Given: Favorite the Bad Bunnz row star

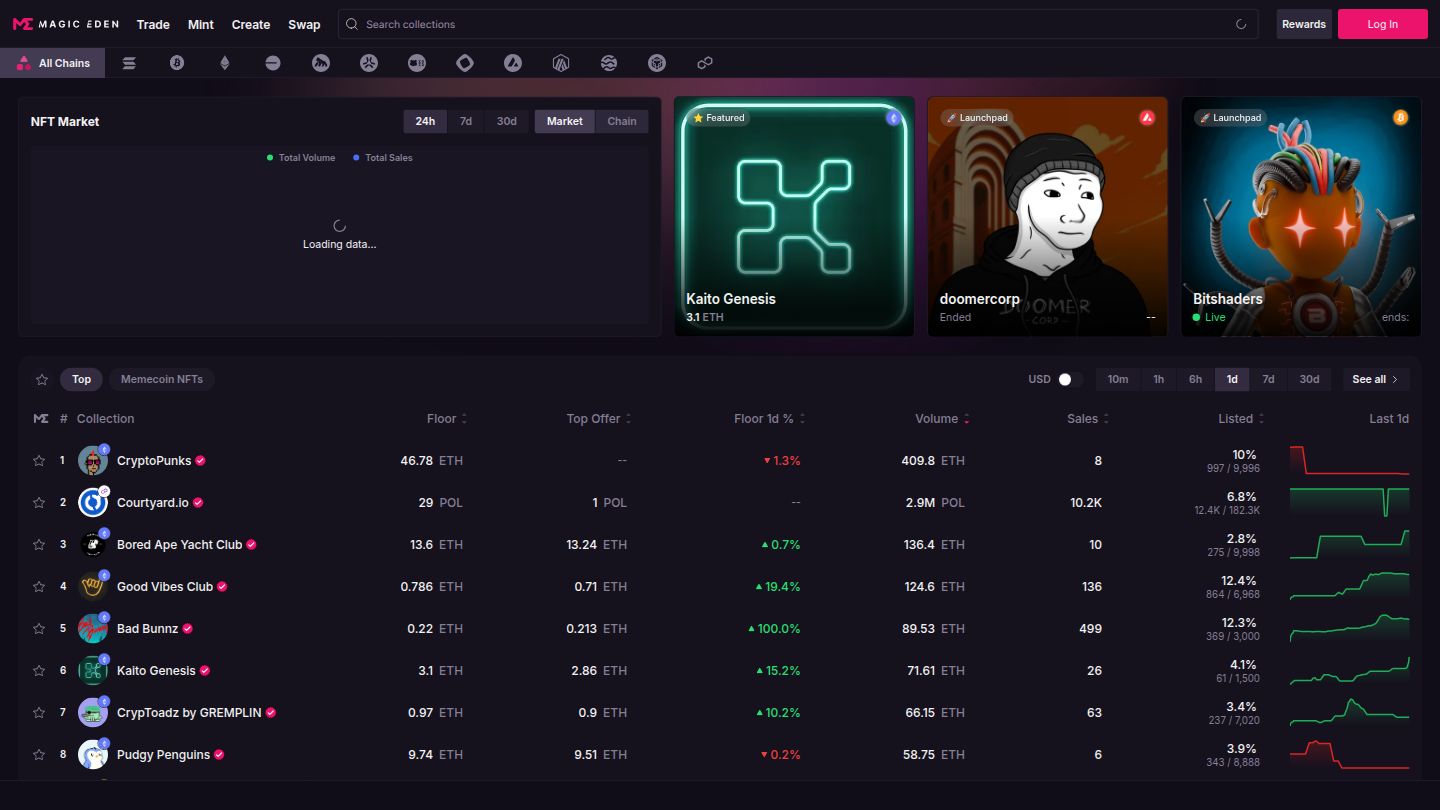Looking at the screenshot, I should pyautogui.click(x=39, y=629).
